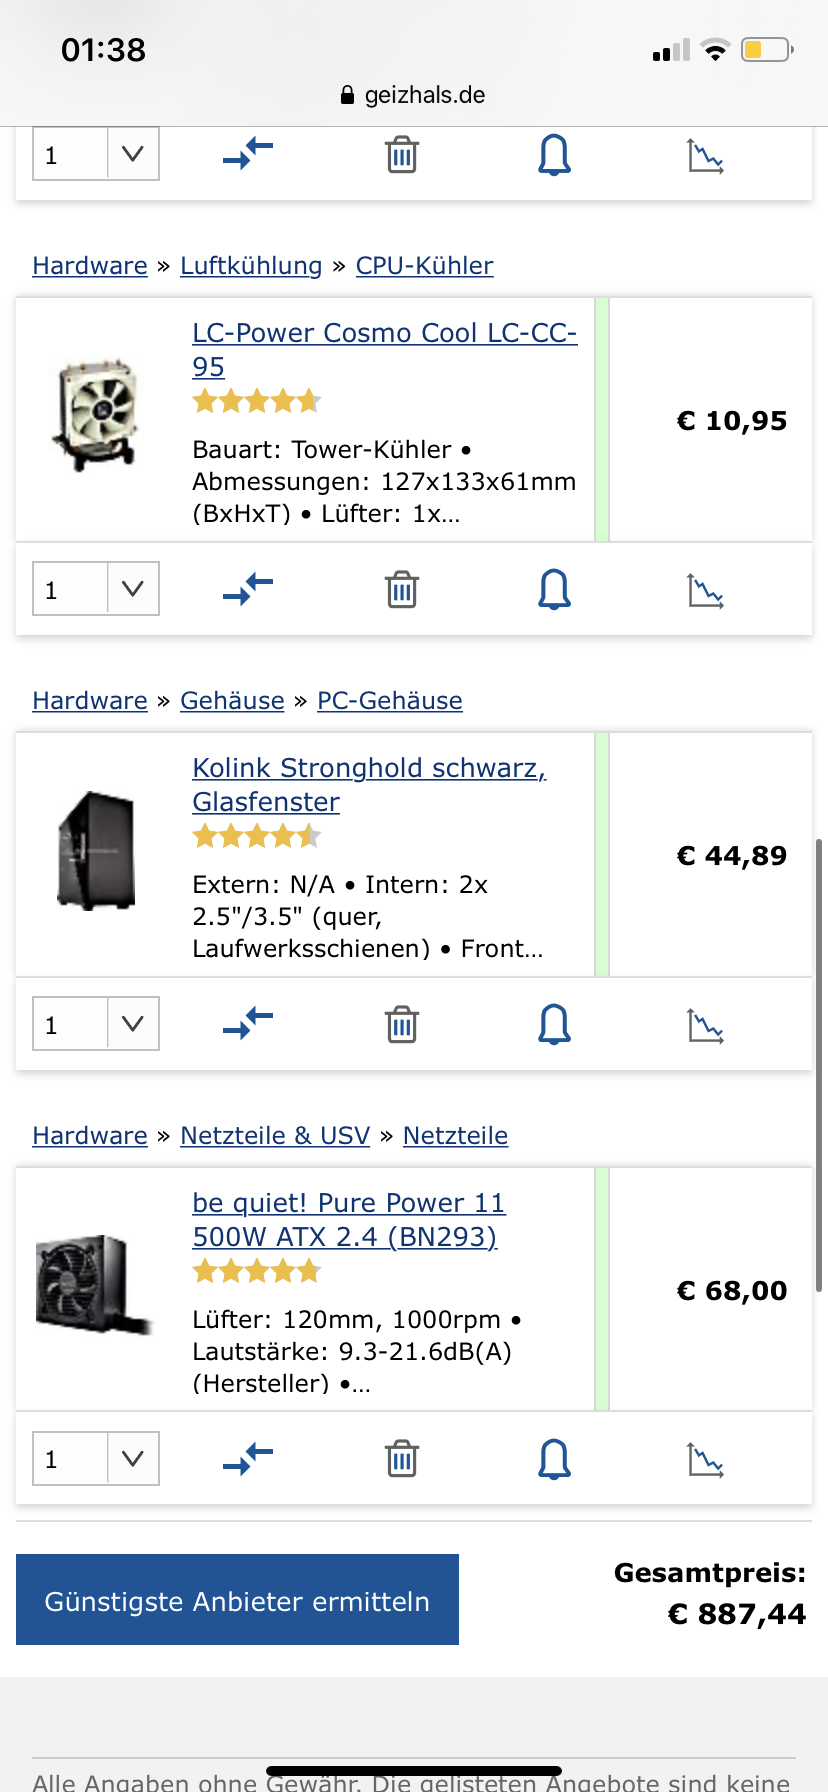Screen dimensions: 828x1792
Task: Open Netzteile & USV breadcrumb
Action: point(275,1136)
